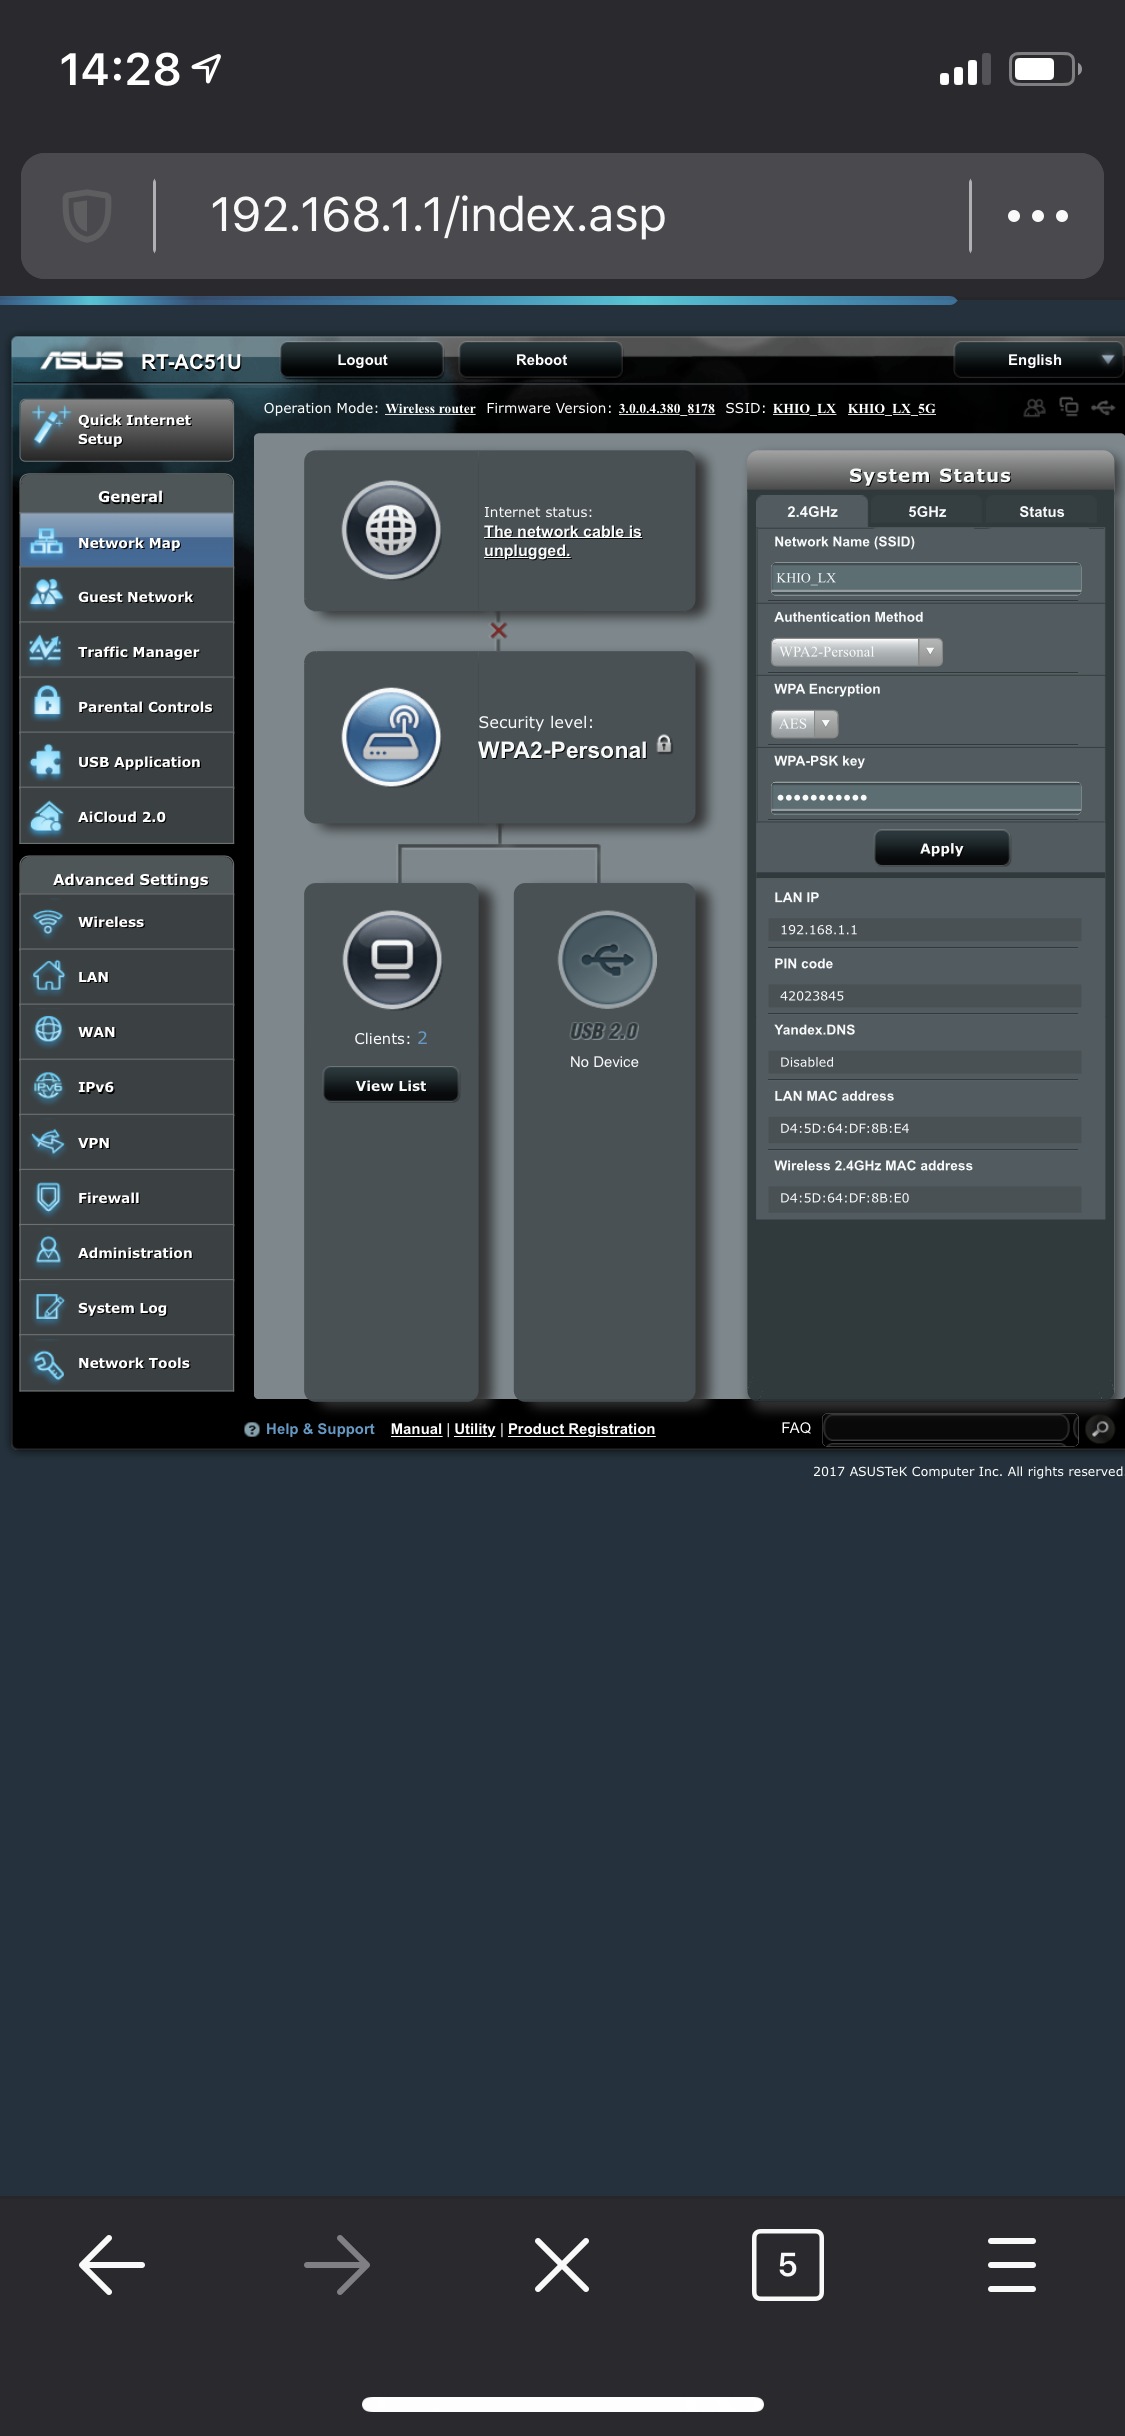Open the language dropdown English
The width and height of the screenshot is (1125, 2436).
(x=1038, y=359)
